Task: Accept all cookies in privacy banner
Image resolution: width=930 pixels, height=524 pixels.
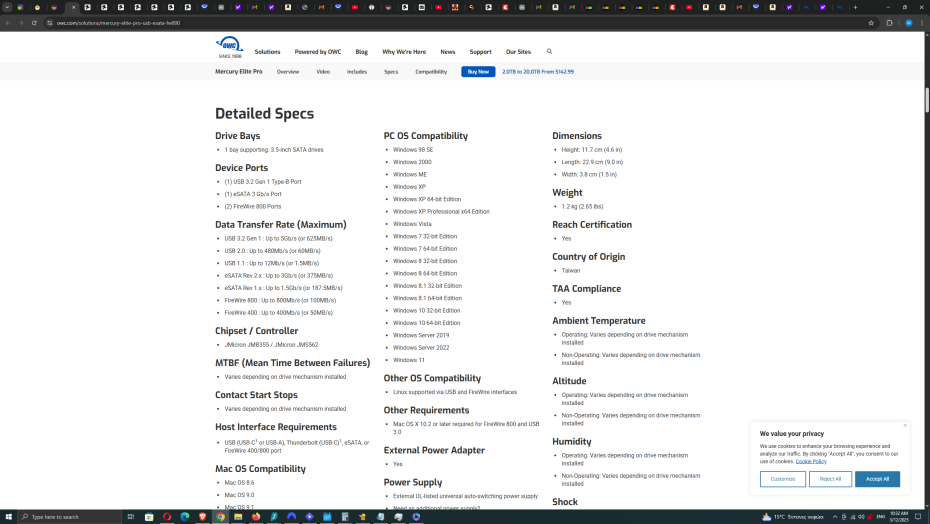Action: coord(877,479)
